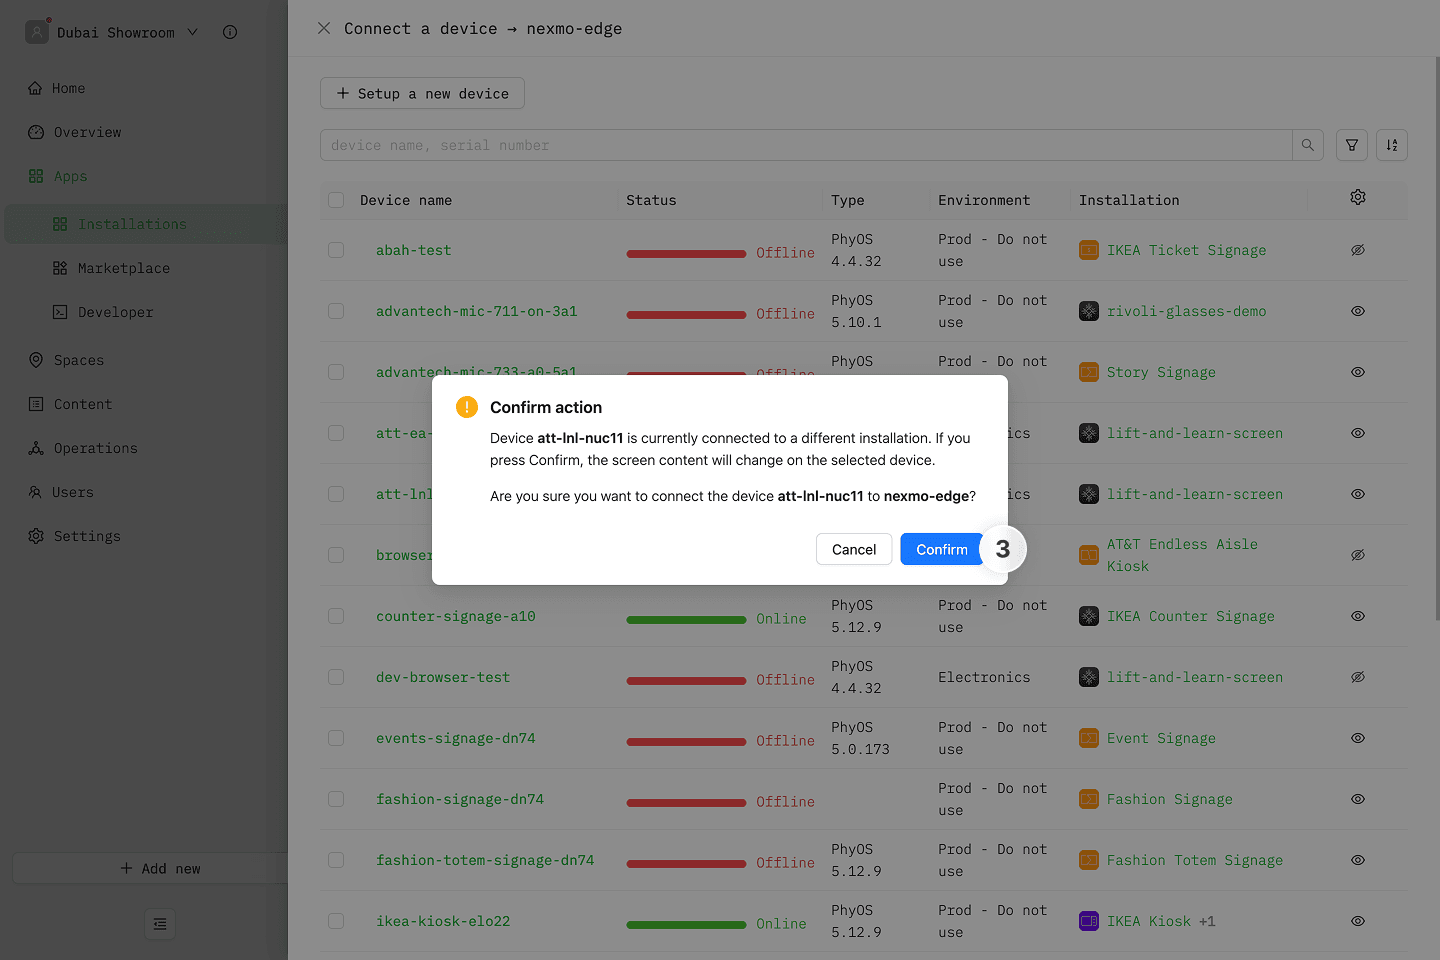The width and height of the screenshot is (1440, 960).
Task: Click the search magnifier icon
Action: point(1308,145)
